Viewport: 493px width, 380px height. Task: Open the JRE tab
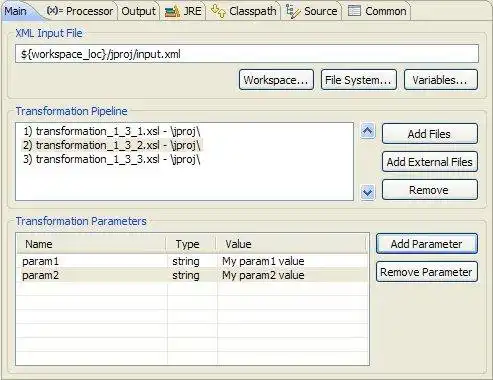tap(183, 11)
